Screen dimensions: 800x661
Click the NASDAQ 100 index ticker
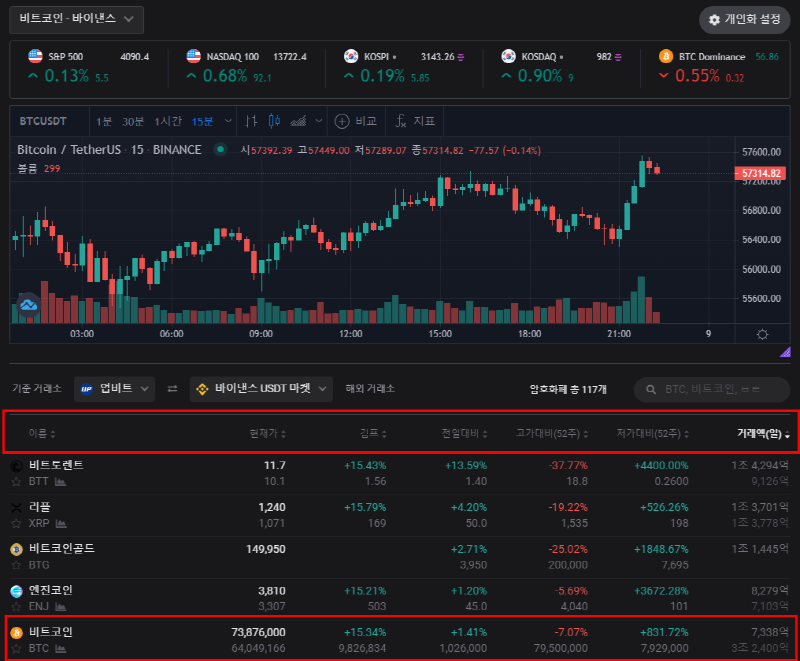246,68
